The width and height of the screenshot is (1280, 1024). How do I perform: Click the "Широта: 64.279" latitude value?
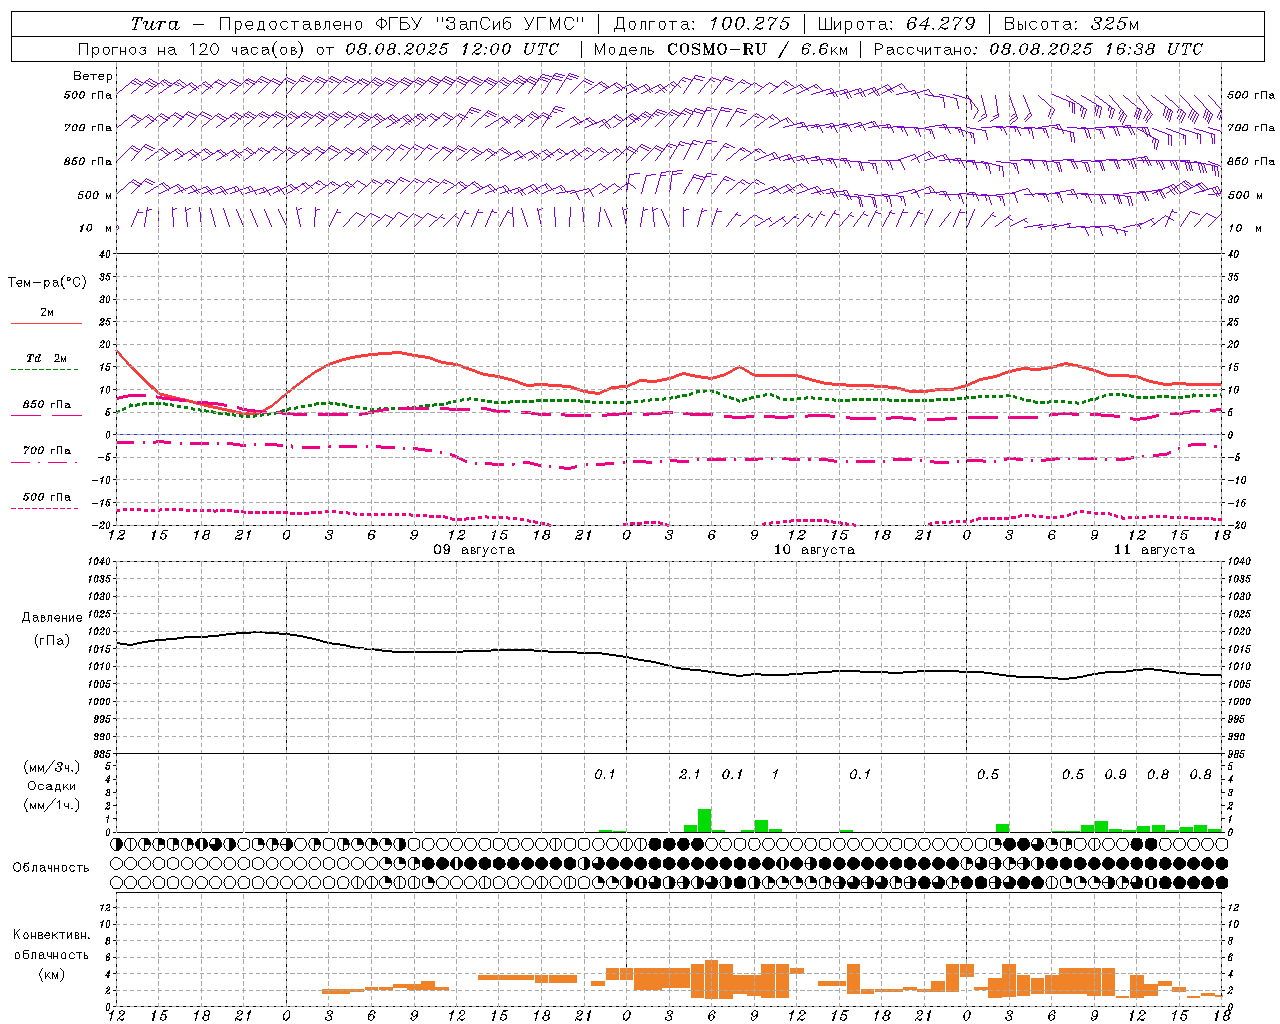tap(896, 24)
